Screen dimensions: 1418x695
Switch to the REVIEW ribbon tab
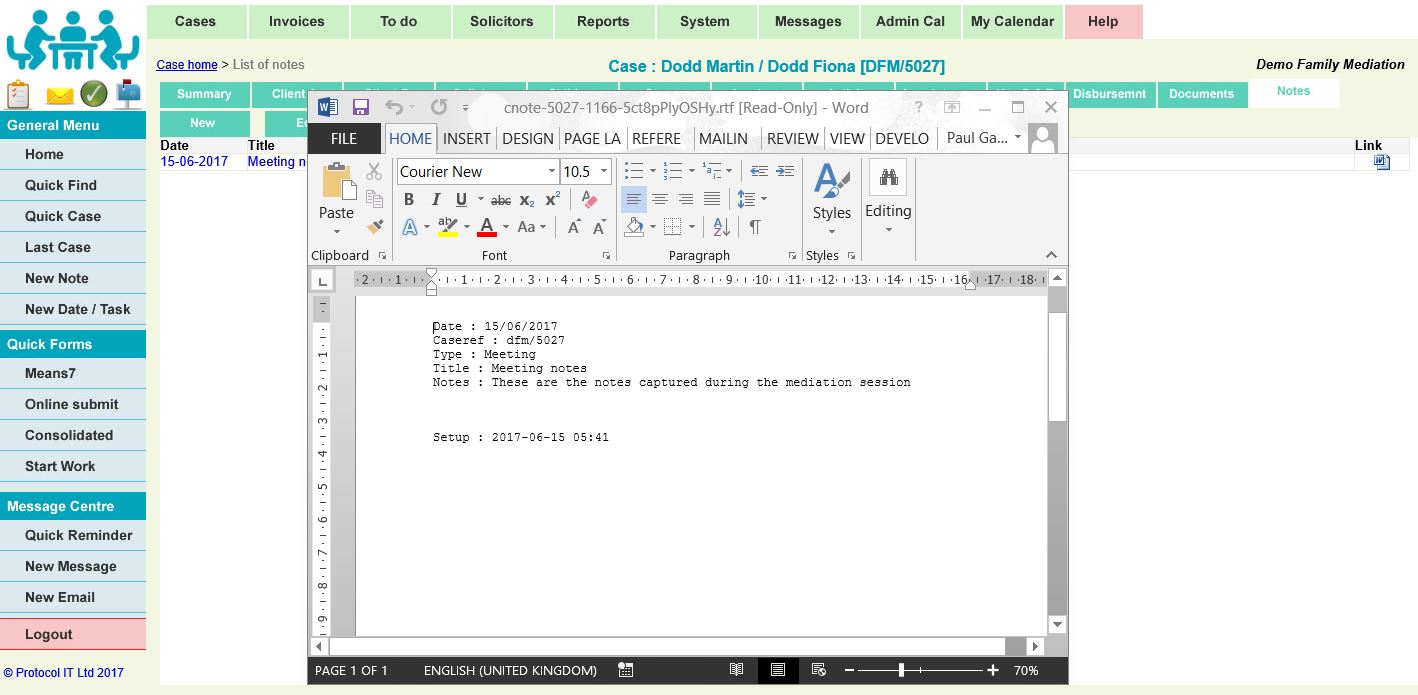point(793,139)
